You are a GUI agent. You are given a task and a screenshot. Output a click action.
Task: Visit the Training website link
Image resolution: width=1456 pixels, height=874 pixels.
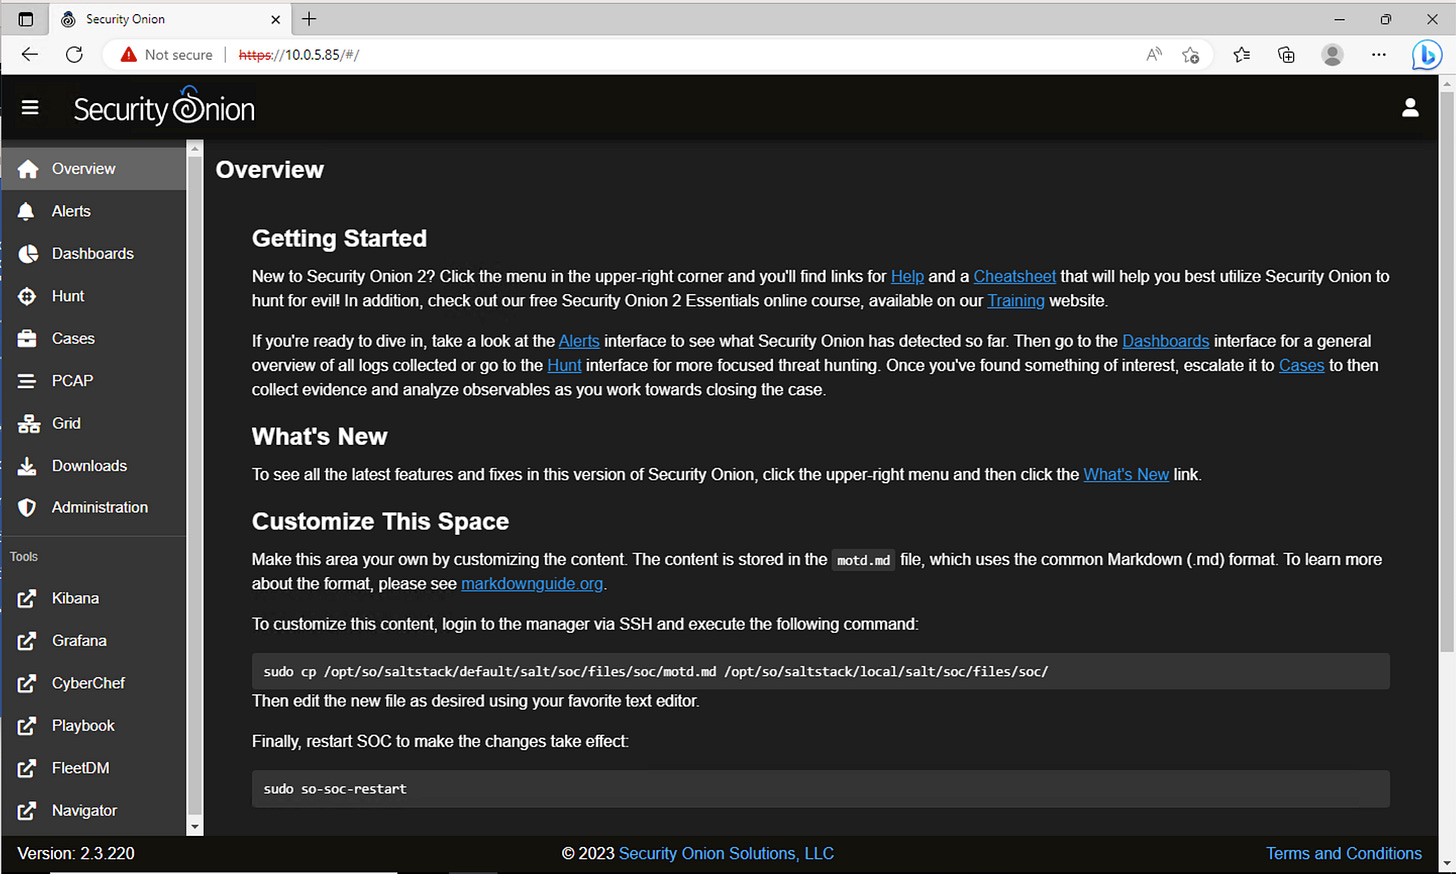click(x=1016, y=301)
